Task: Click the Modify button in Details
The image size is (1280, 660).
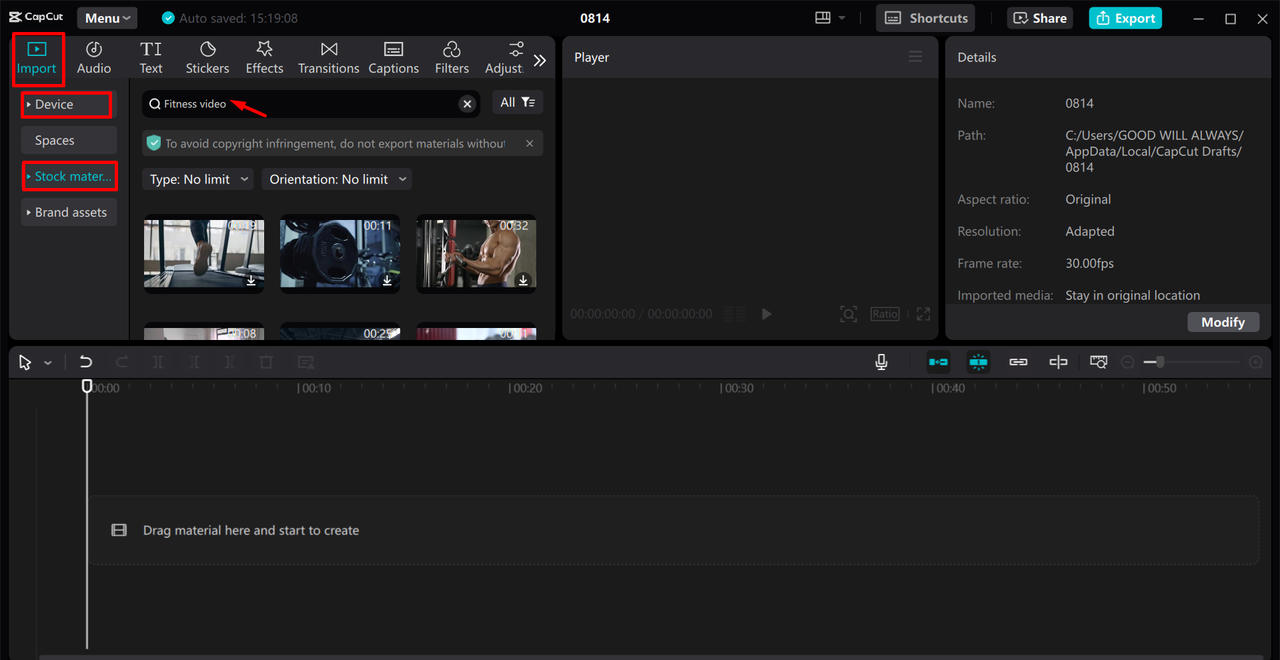Action: pos(1223,322)
